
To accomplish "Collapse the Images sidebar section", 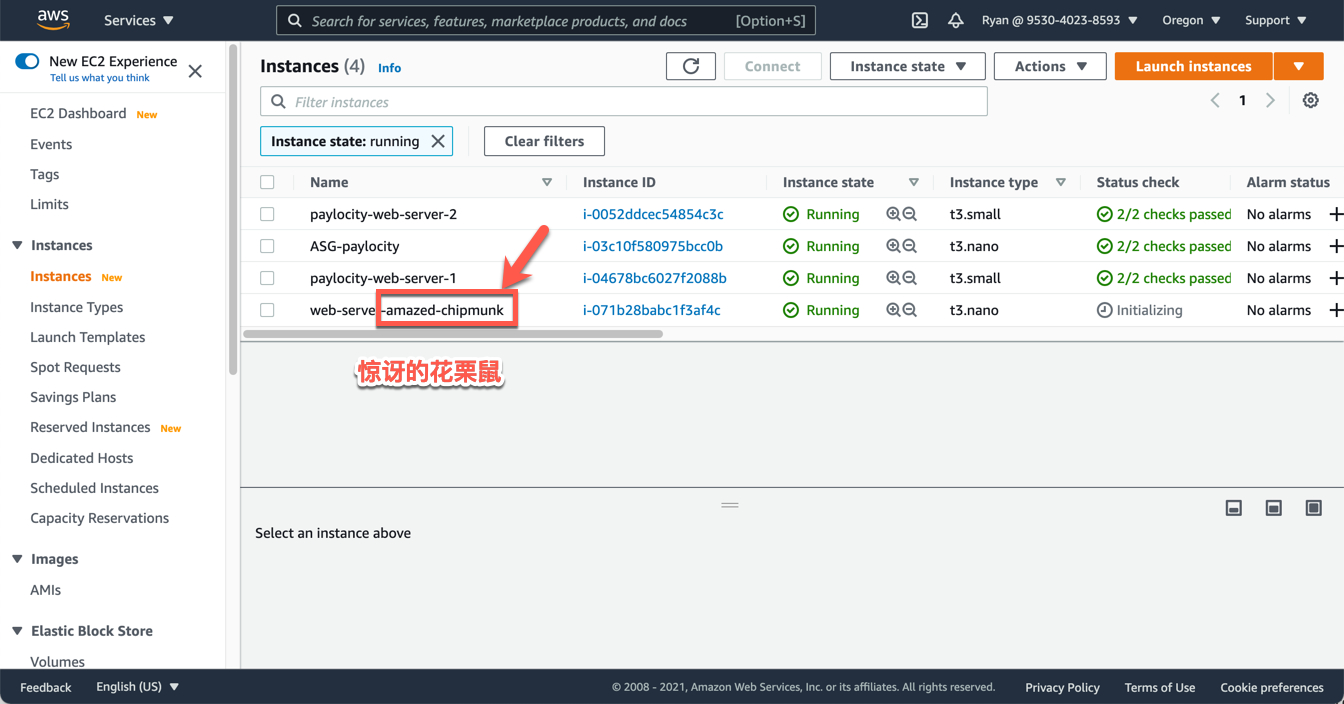I will tap(17, 559).
